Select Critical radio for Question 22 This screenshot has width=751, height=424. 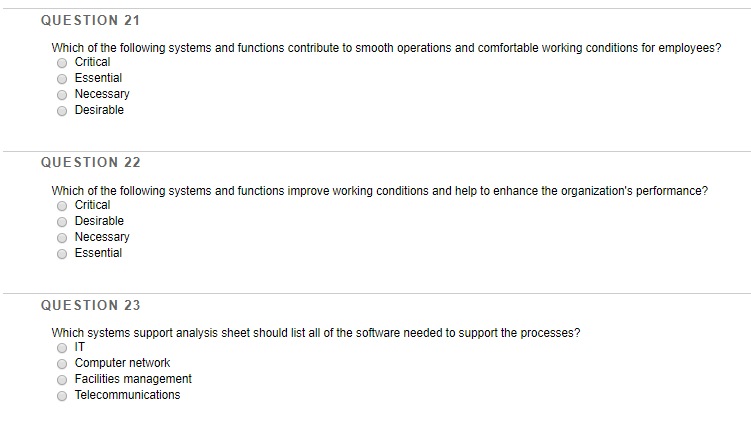[x=62, y=206]
